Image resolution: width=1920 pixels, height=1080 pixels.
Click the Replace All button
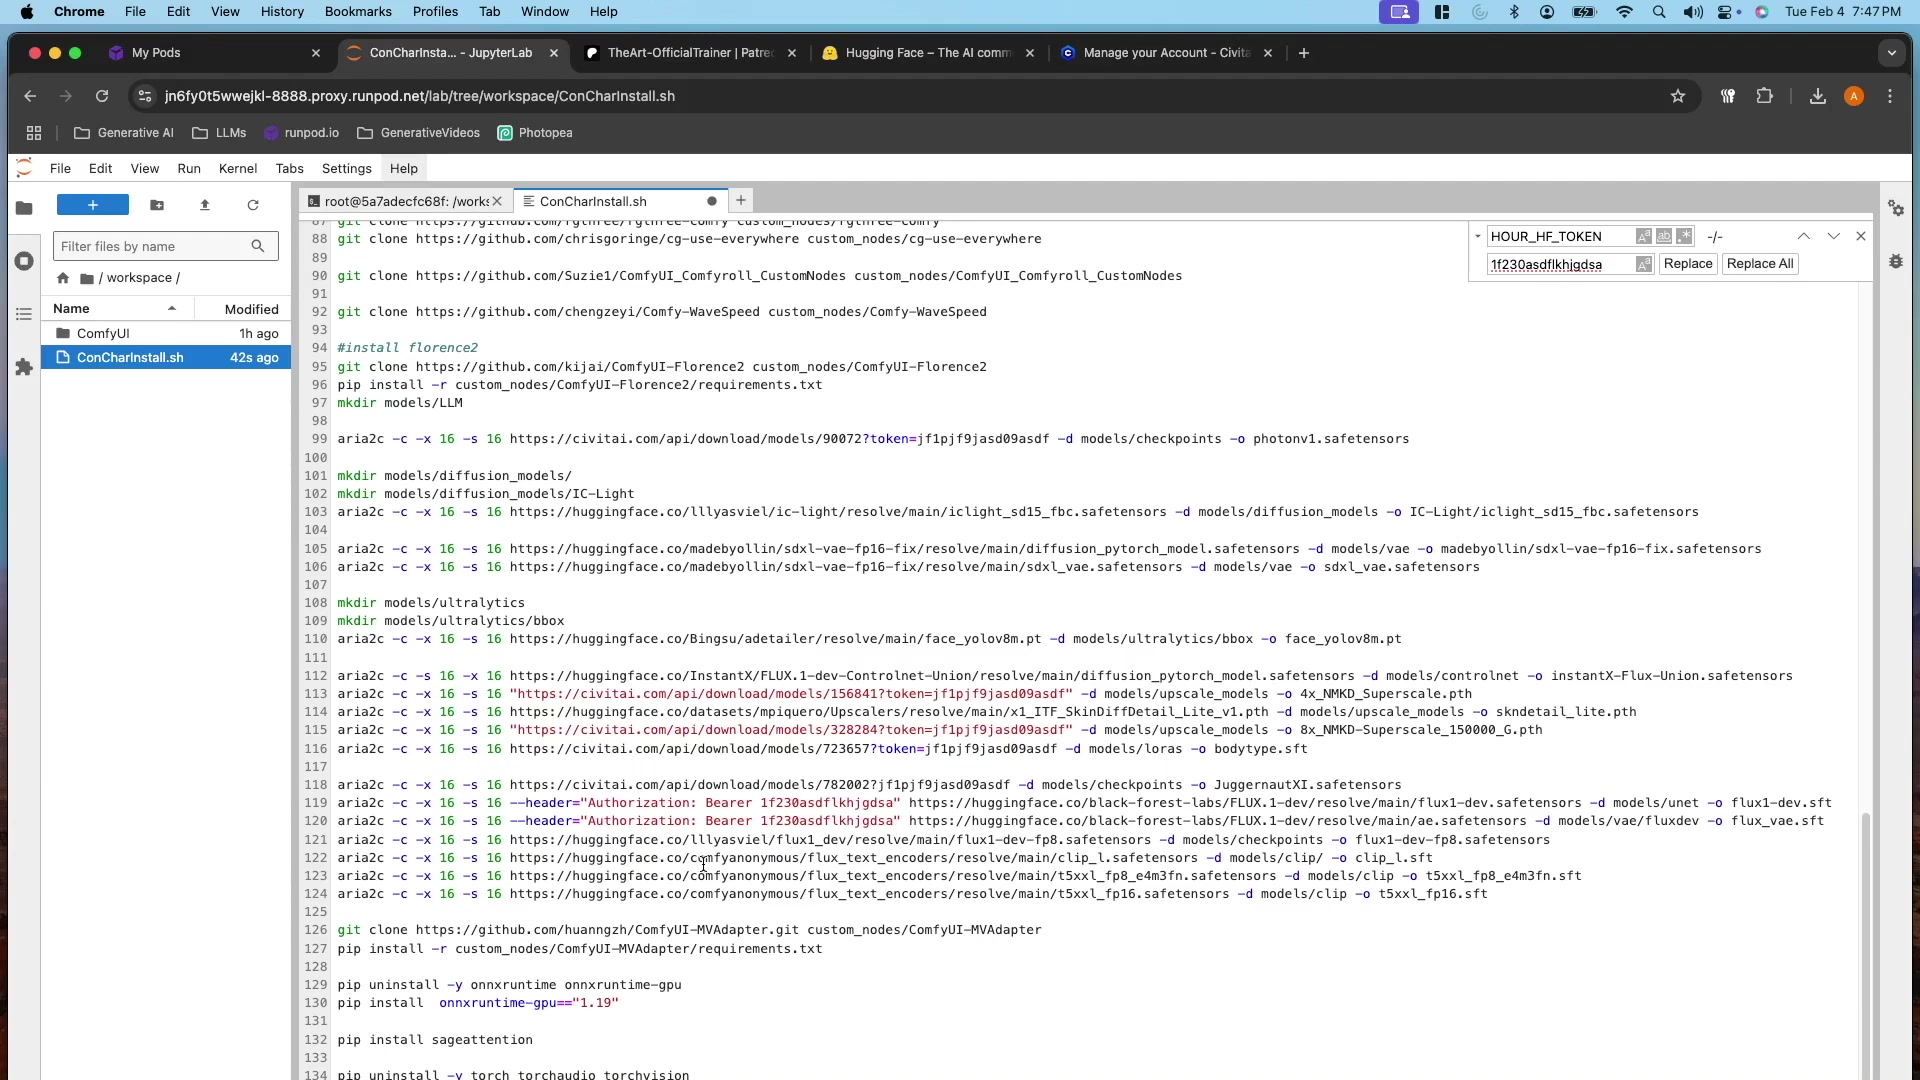[x=1760, y=264]
